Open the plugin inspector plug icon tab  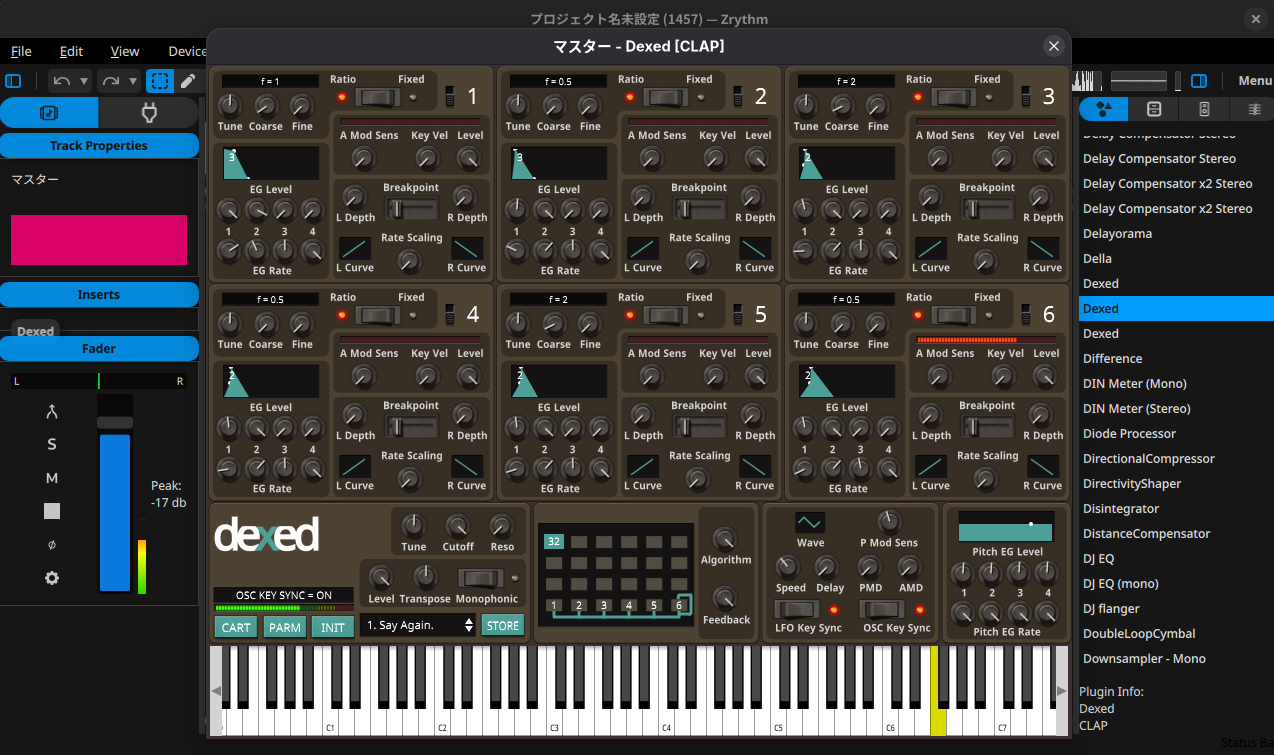click(x=149, y=113)
